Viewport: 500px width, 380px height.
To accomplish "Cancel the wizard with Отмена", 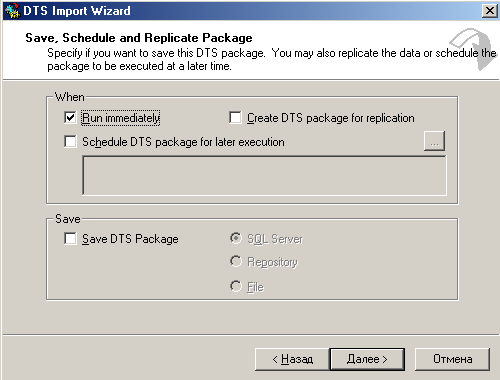I will click(452, 359).
